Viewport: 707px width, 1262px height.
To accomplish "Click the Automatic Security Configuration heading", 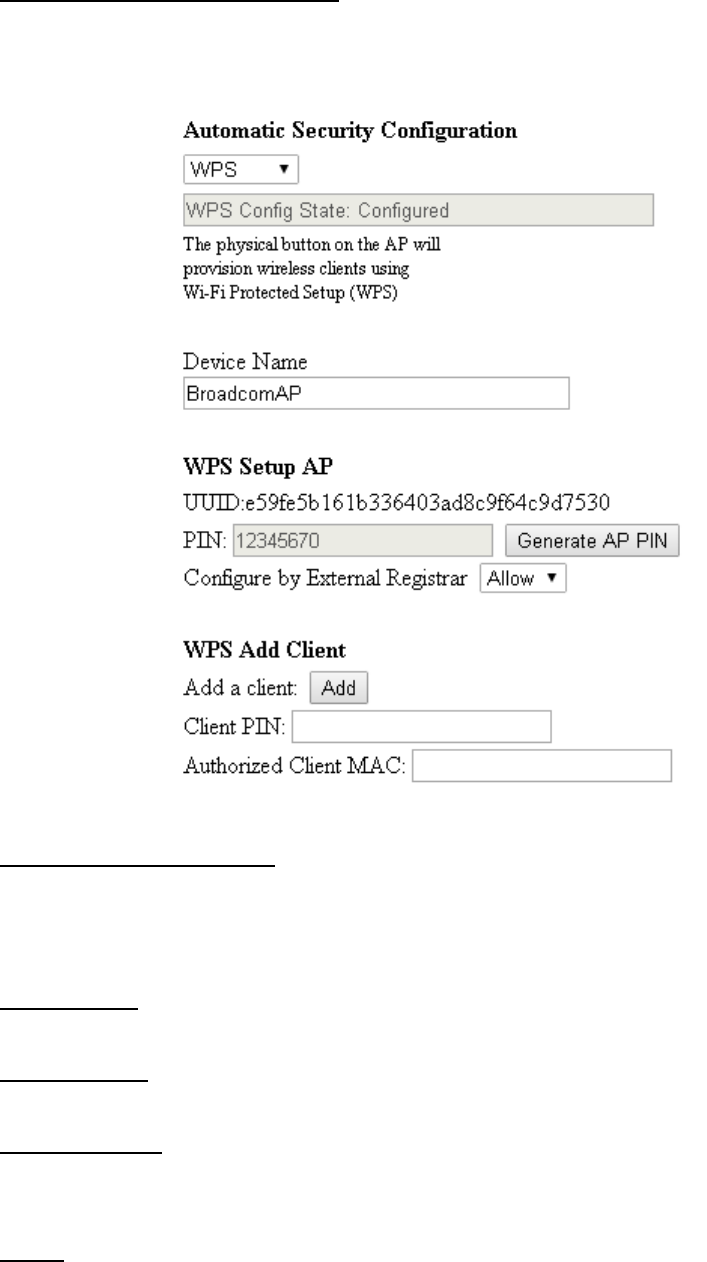I will (x=350, y=130).
